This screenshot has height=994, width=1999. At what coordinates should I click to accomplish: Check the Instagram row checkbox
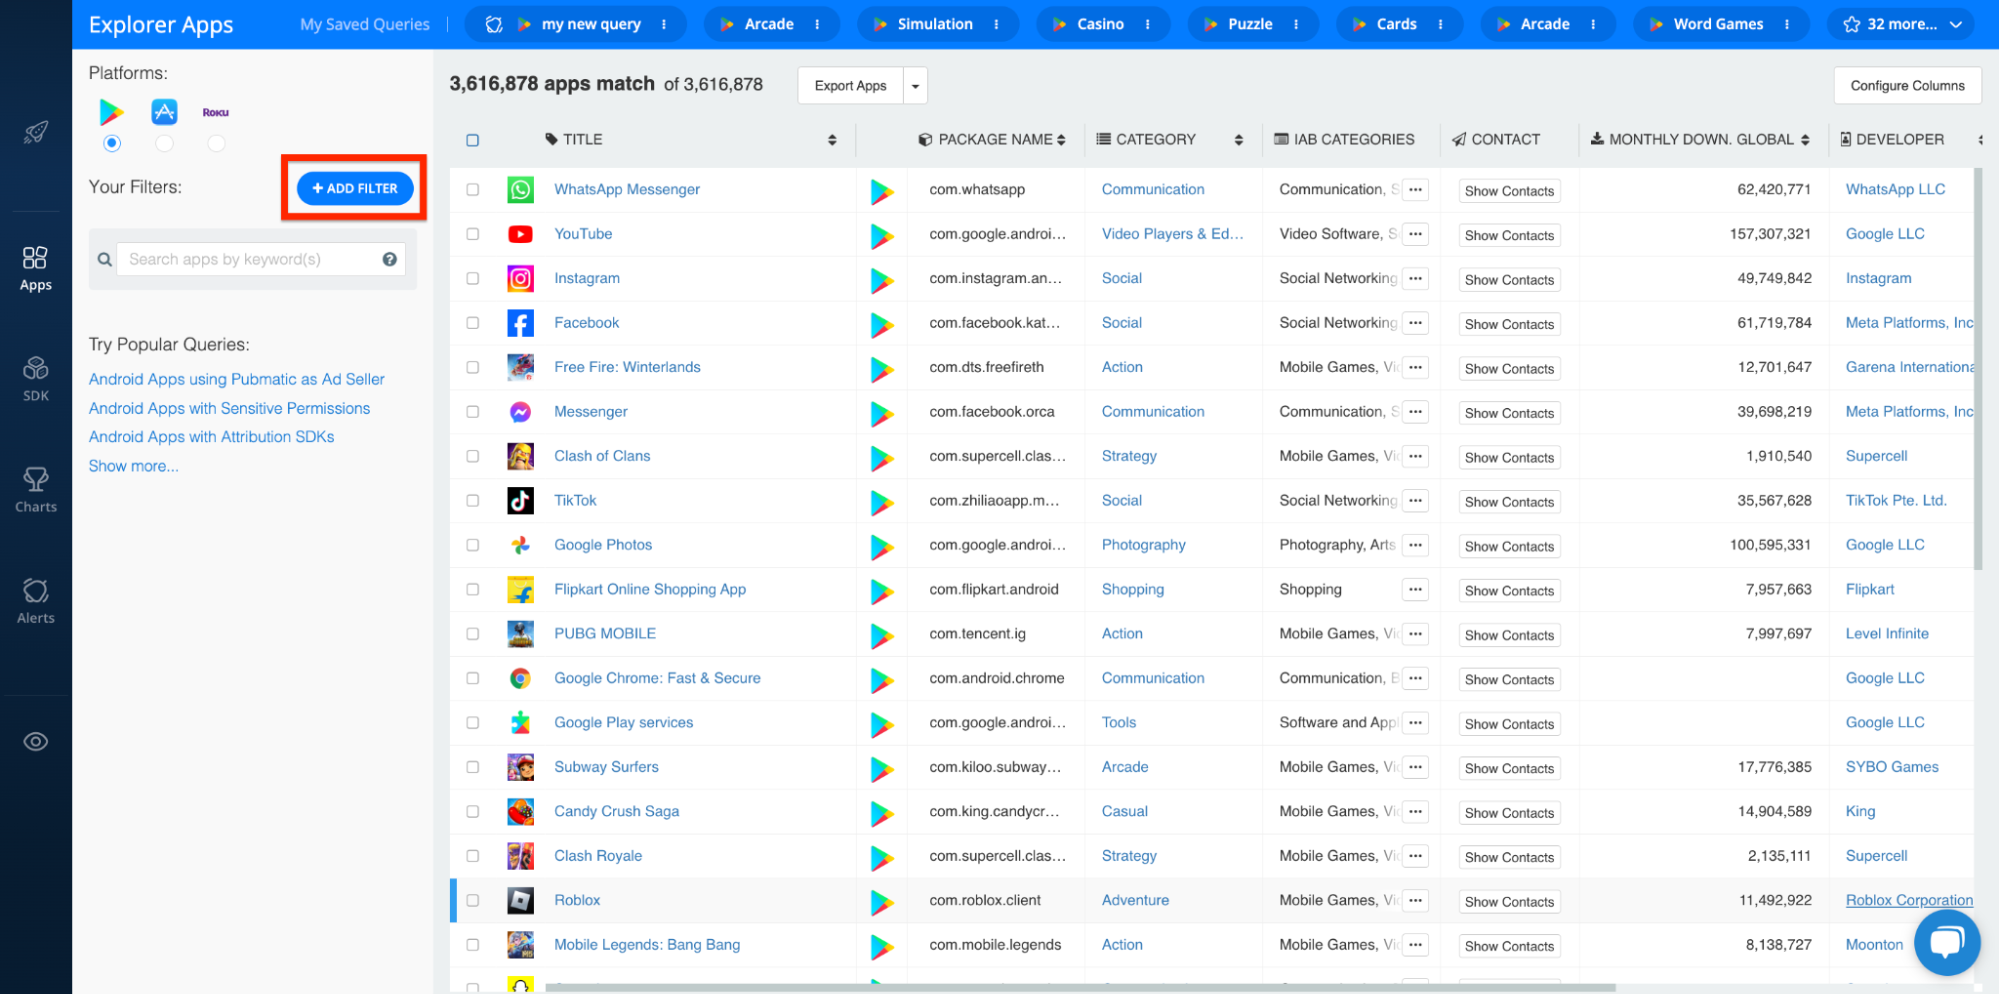point(473,278)
